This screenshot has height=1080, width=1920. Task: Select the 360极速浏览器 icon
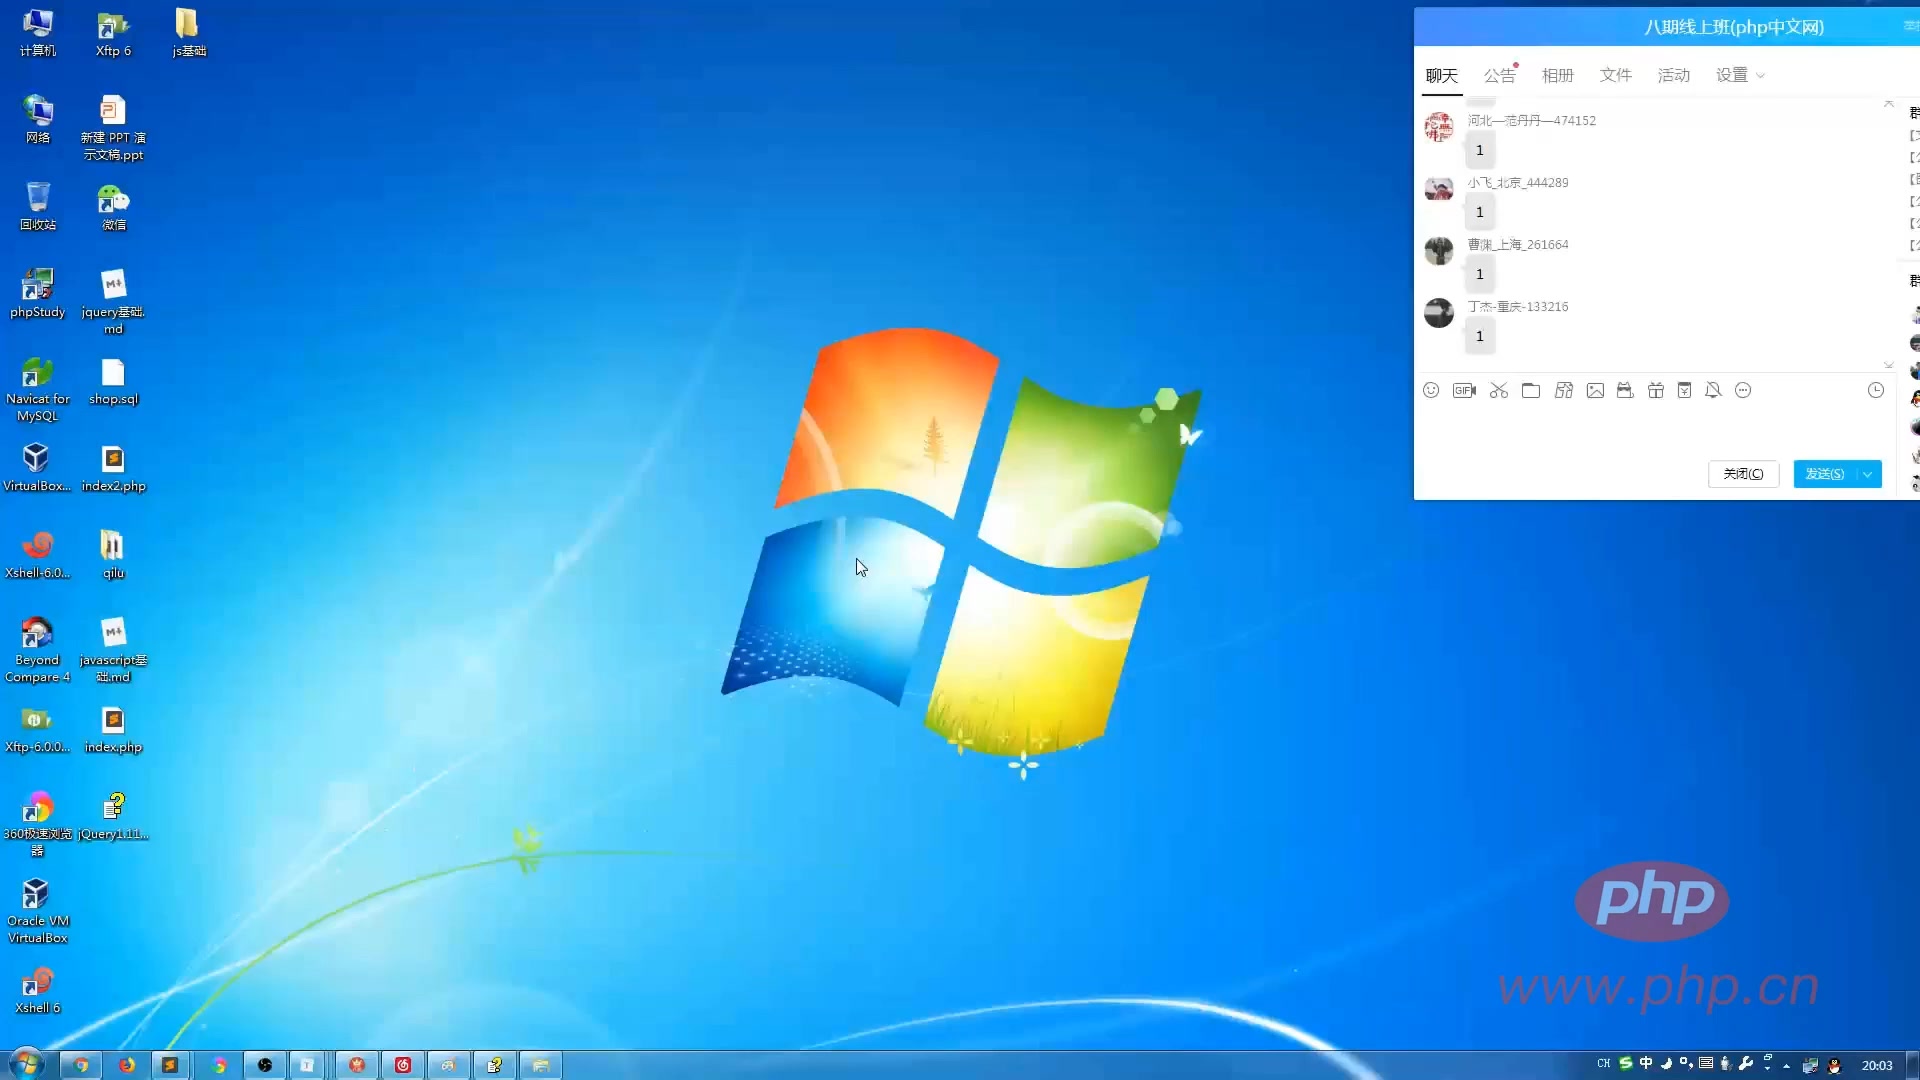click(x=38, y=824)
